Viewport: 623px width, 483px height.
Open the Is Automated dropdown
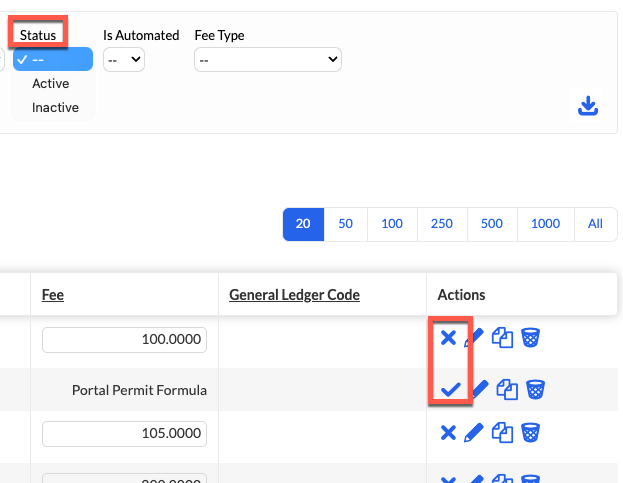(124, 60)
